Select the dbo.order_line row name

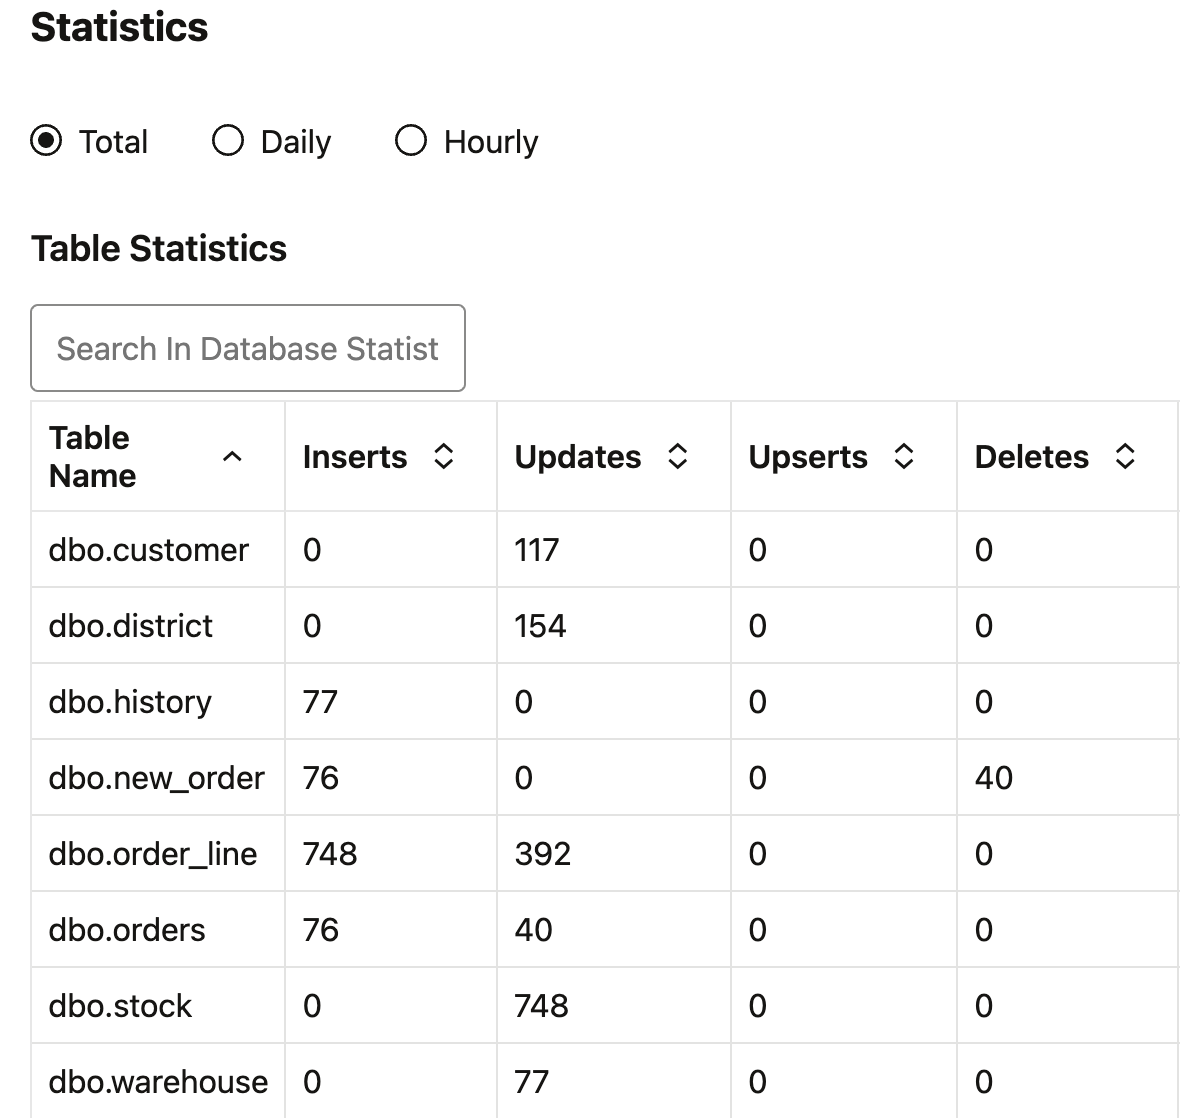153,854
